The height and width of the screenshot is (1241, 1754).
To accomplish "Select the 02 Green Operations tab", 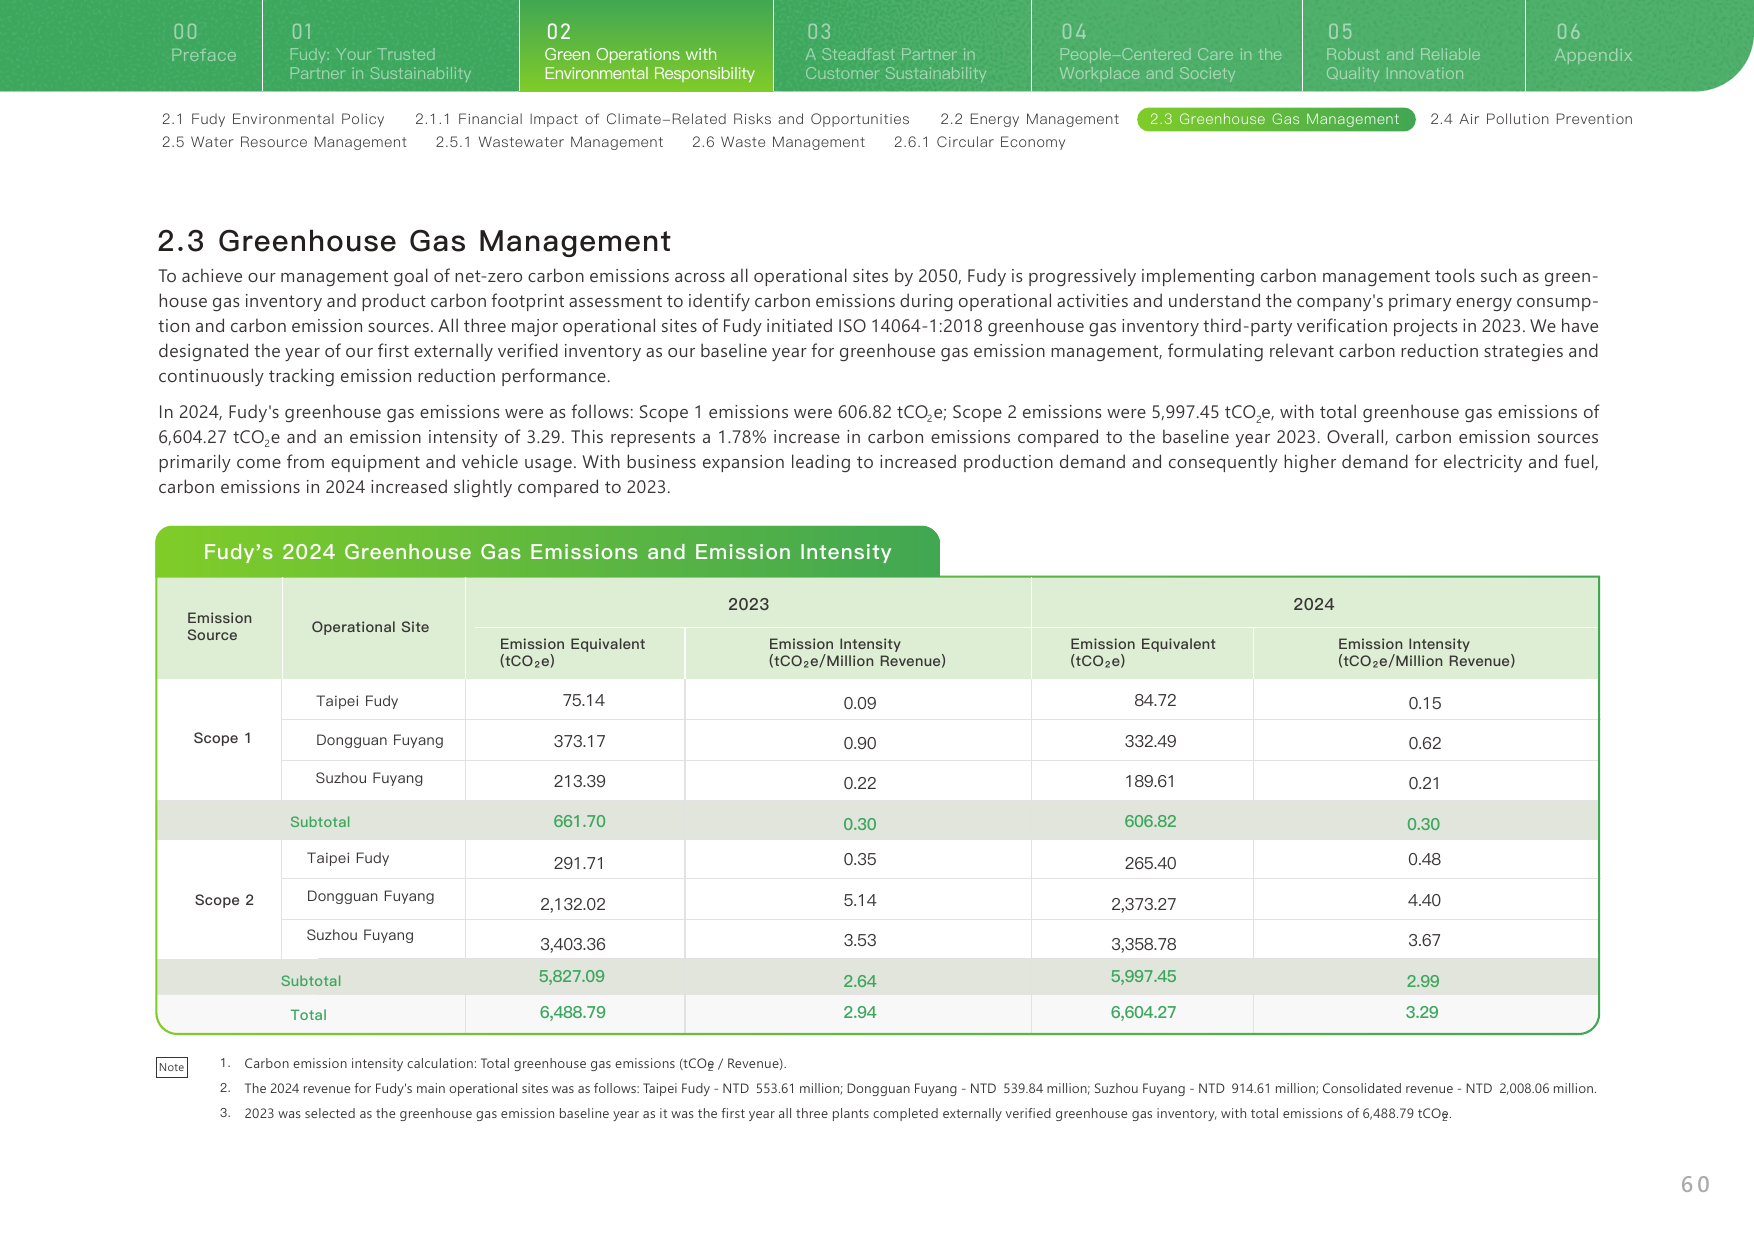I will (646, 45).
